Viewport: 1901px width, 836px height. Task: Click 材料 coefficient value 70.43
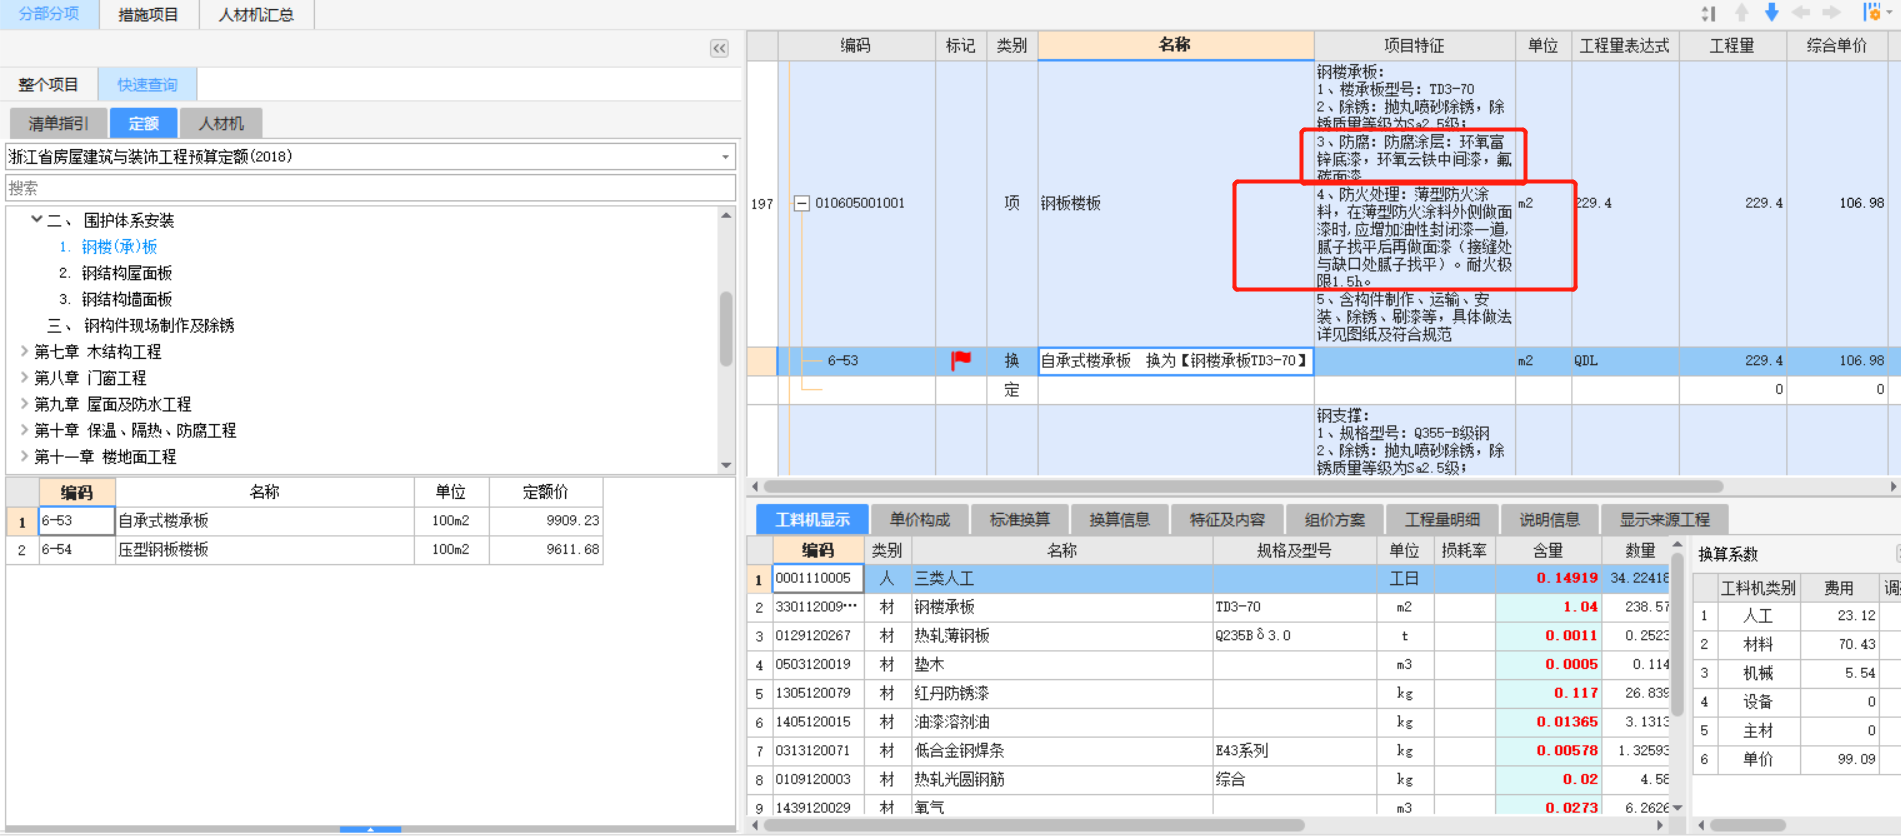1839,645
